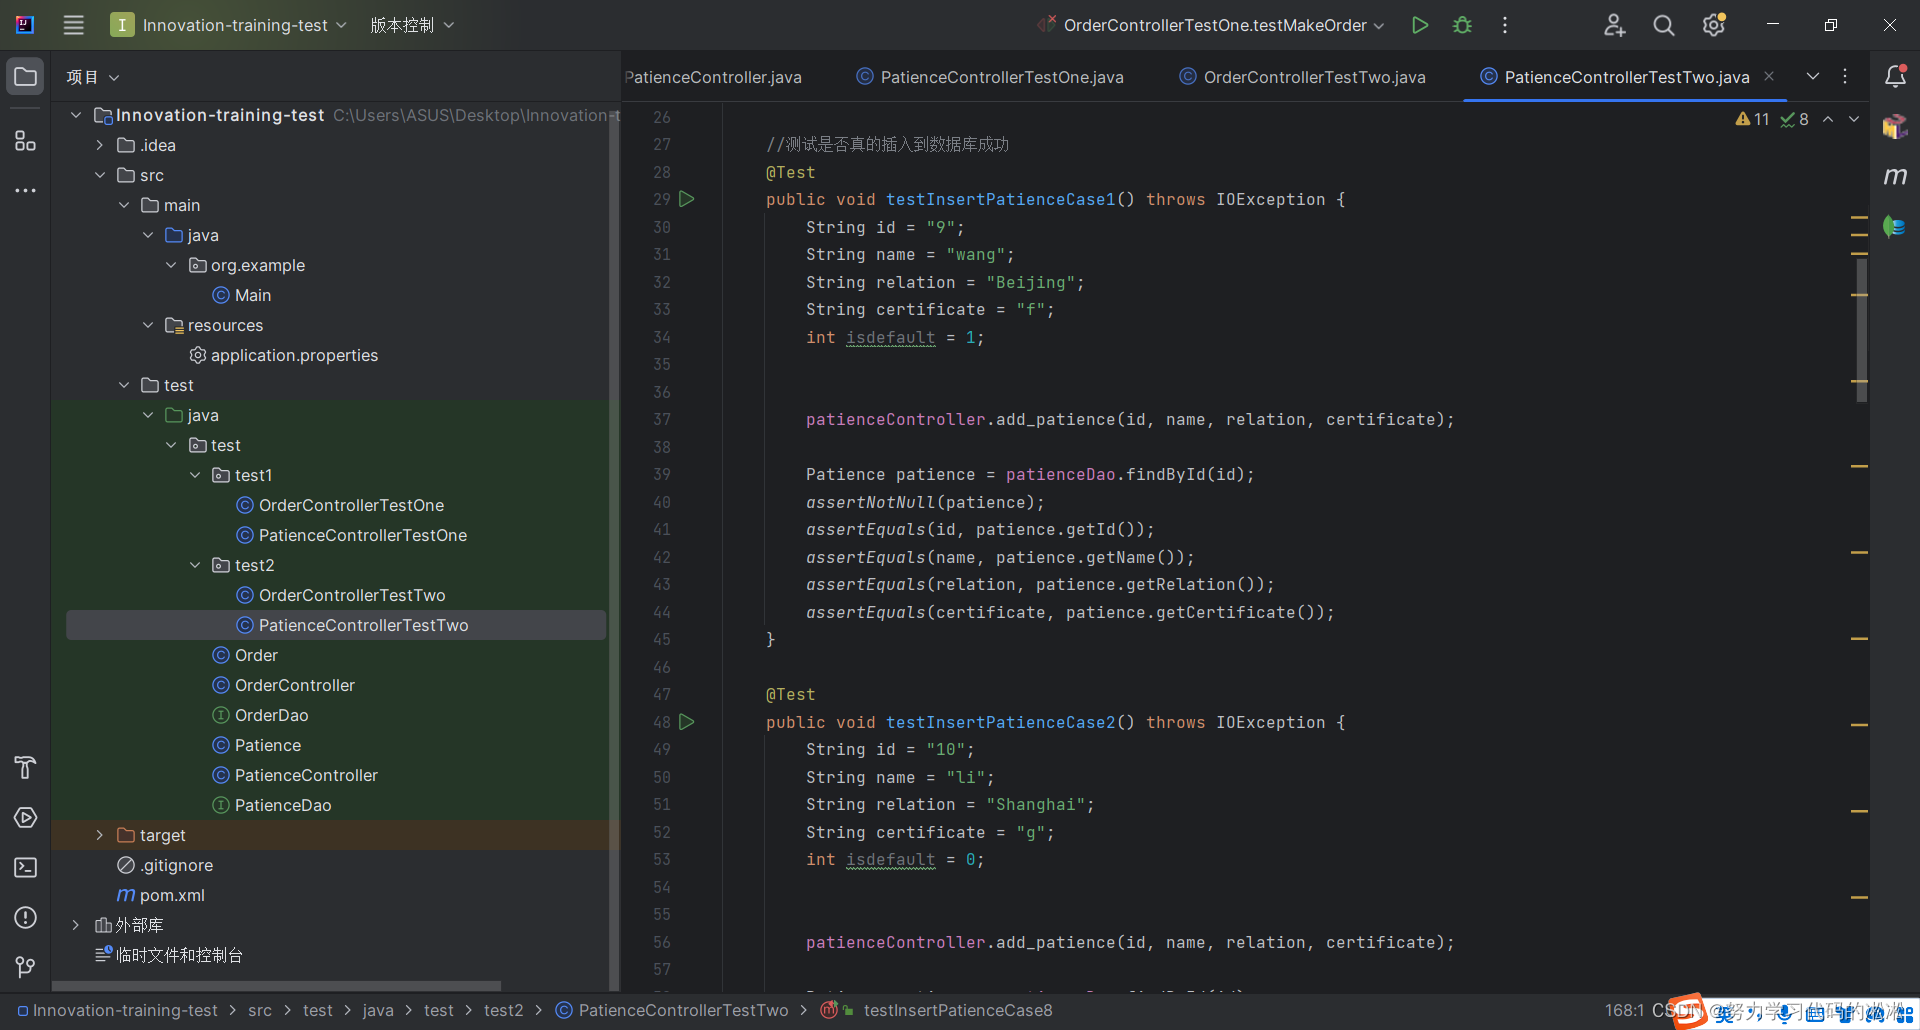Expand the .idea folder
This screenshot has width=1920, height=1030.
(x=100, y=145)
